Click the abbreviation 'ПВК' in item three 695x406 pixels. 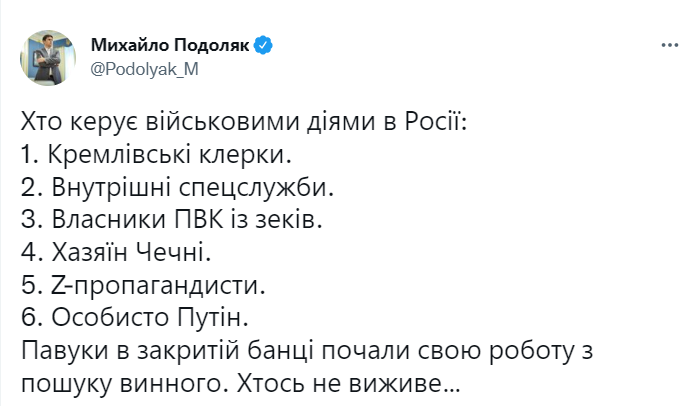pos(199,219)
